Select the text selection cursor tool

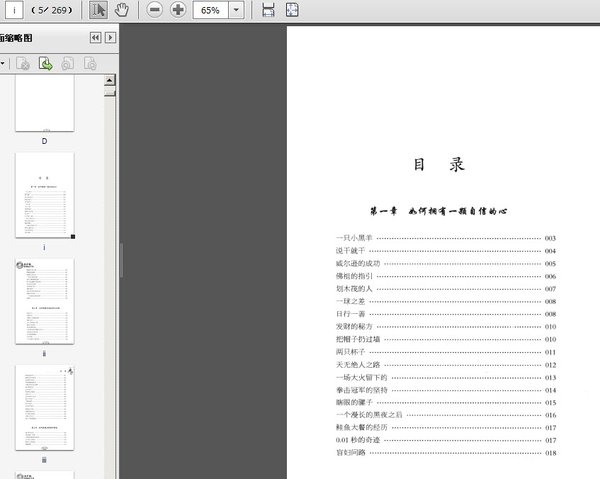pyautogui.click(x=98, y=10)
